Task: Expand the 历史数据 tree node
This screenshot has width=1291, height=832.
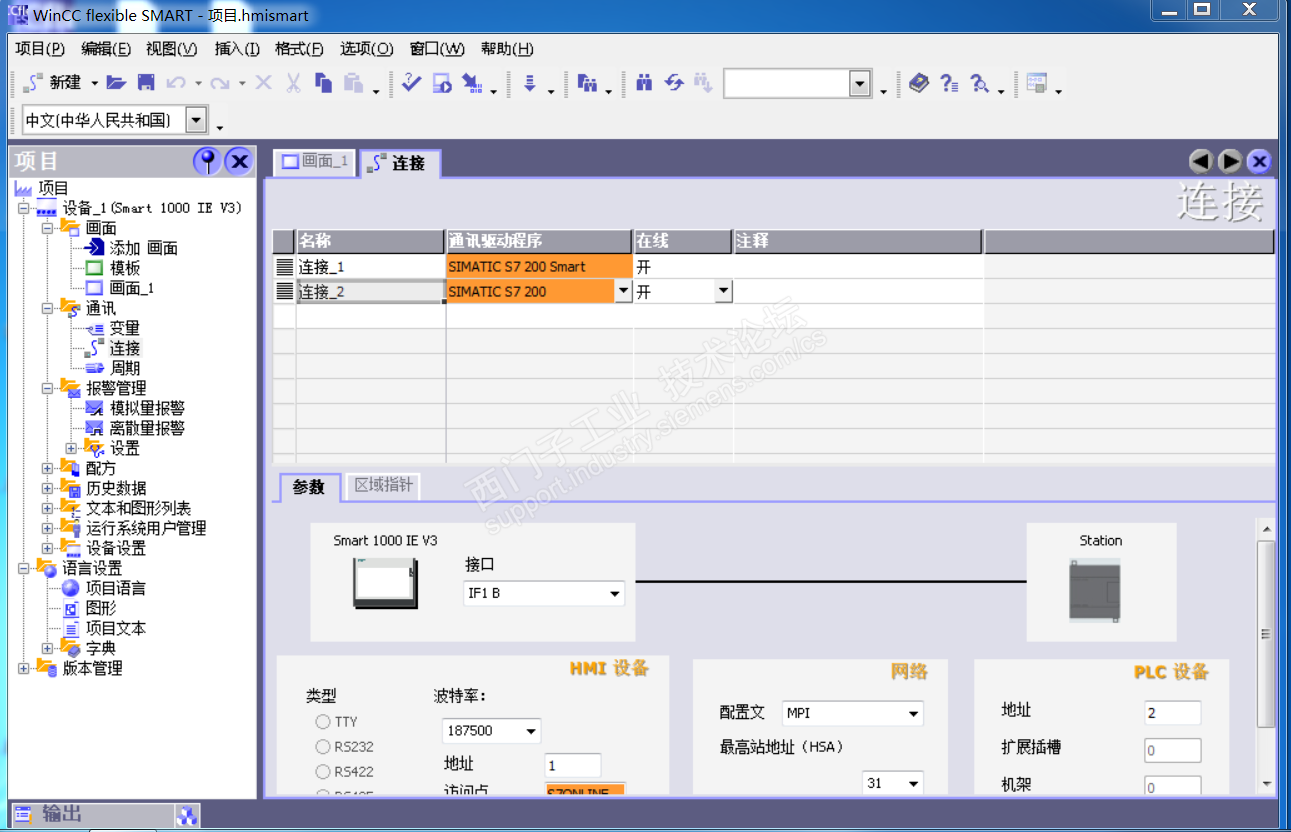Action: [48, 488]
